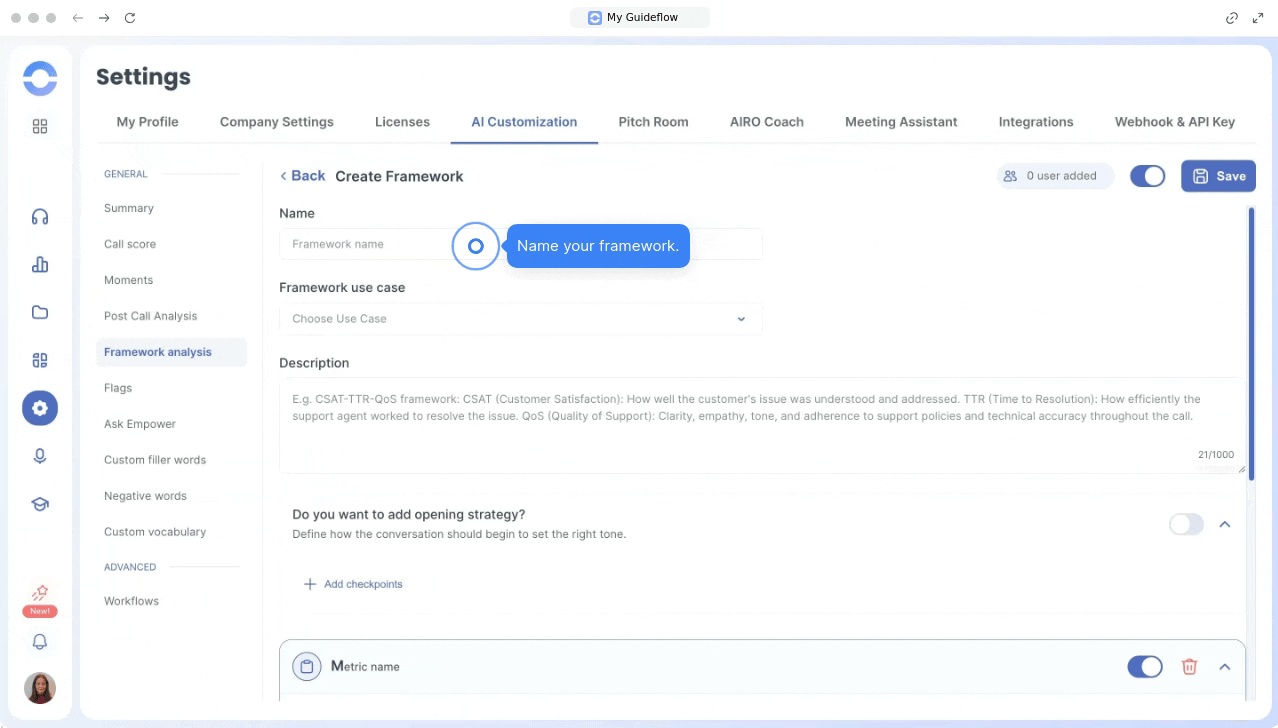
Task: Click the user profile avatar
Action: tap(40, 688)
